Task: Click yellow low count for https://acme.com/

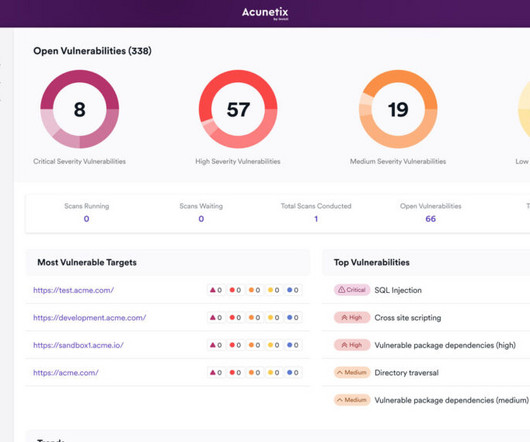Action: [273, 372]
